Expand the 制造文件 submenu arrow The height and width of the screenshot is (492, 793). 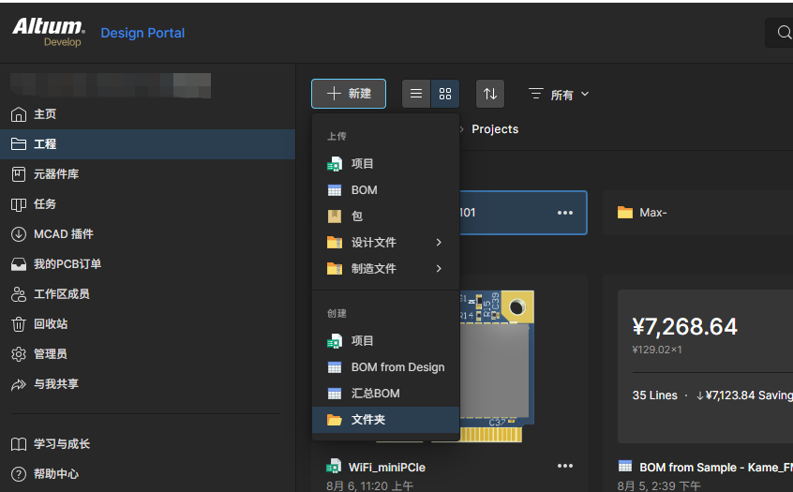click(x=439, y=269)
